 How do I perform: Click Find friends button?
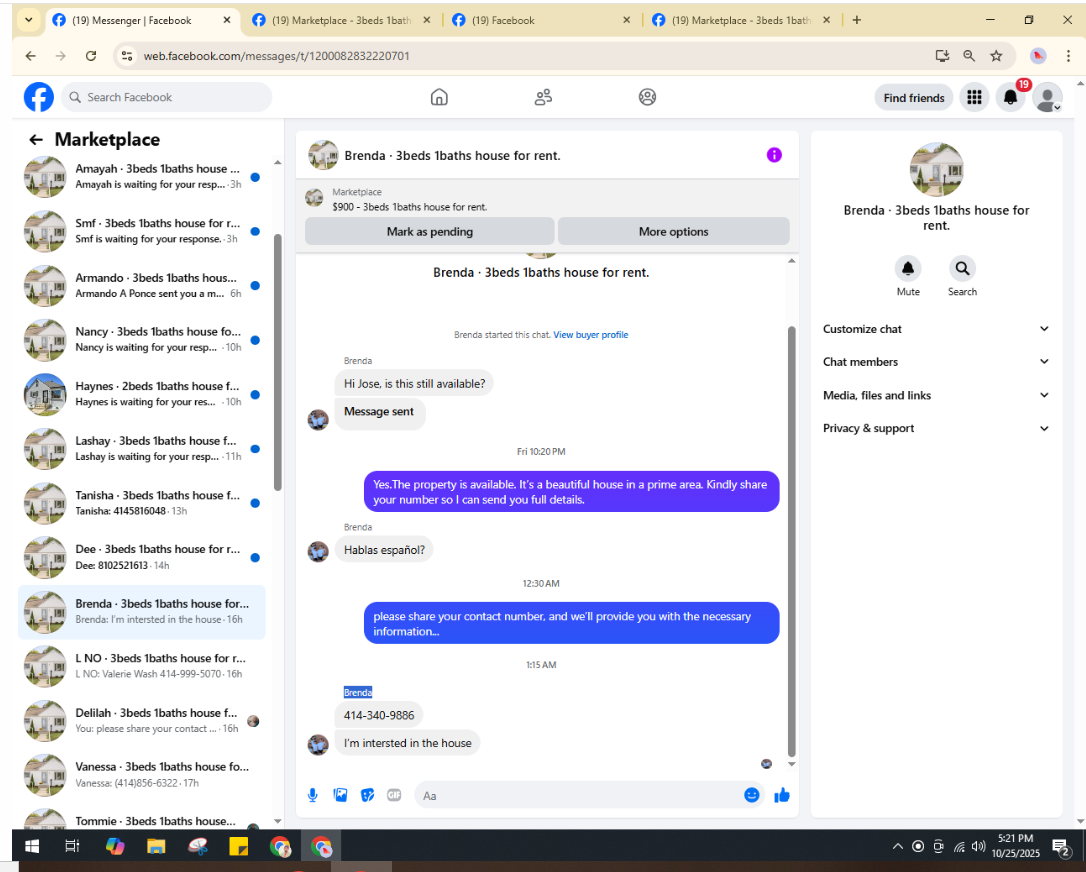[914, 98]
